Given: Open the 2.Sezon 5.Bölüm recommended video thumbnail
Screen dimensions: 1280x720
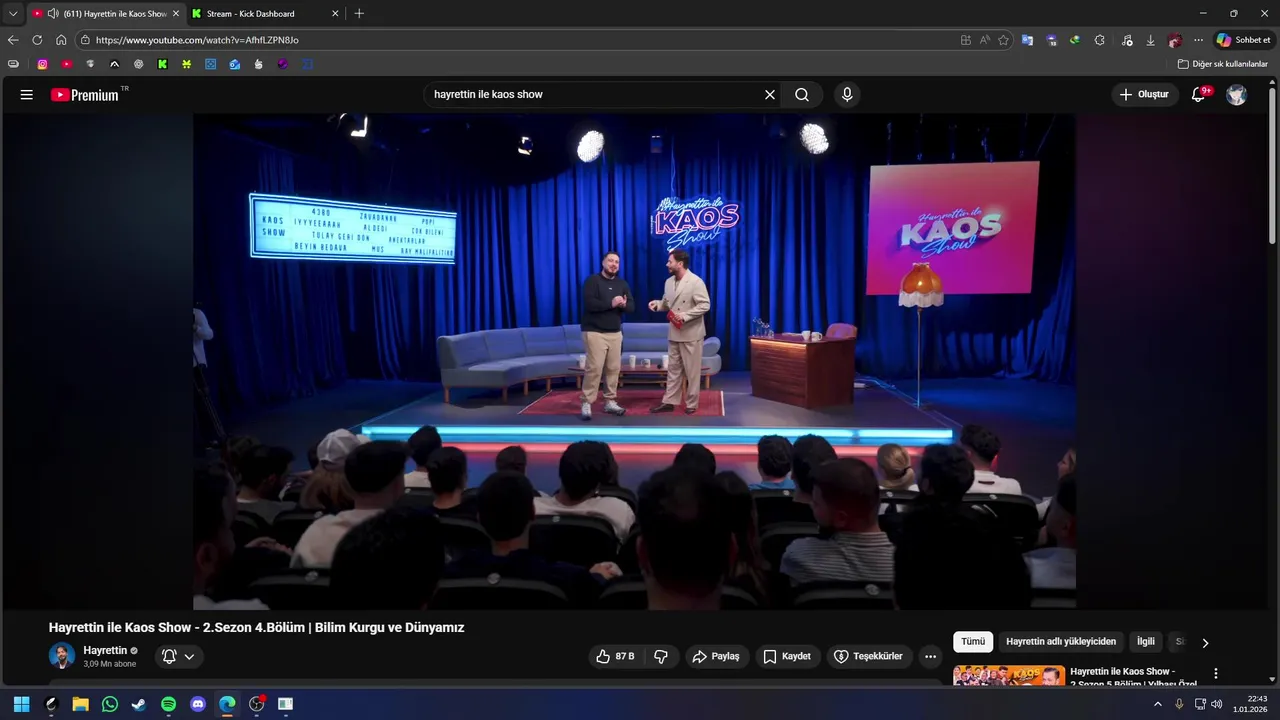Looking at the screenshot, I should tap(1009, 676).
